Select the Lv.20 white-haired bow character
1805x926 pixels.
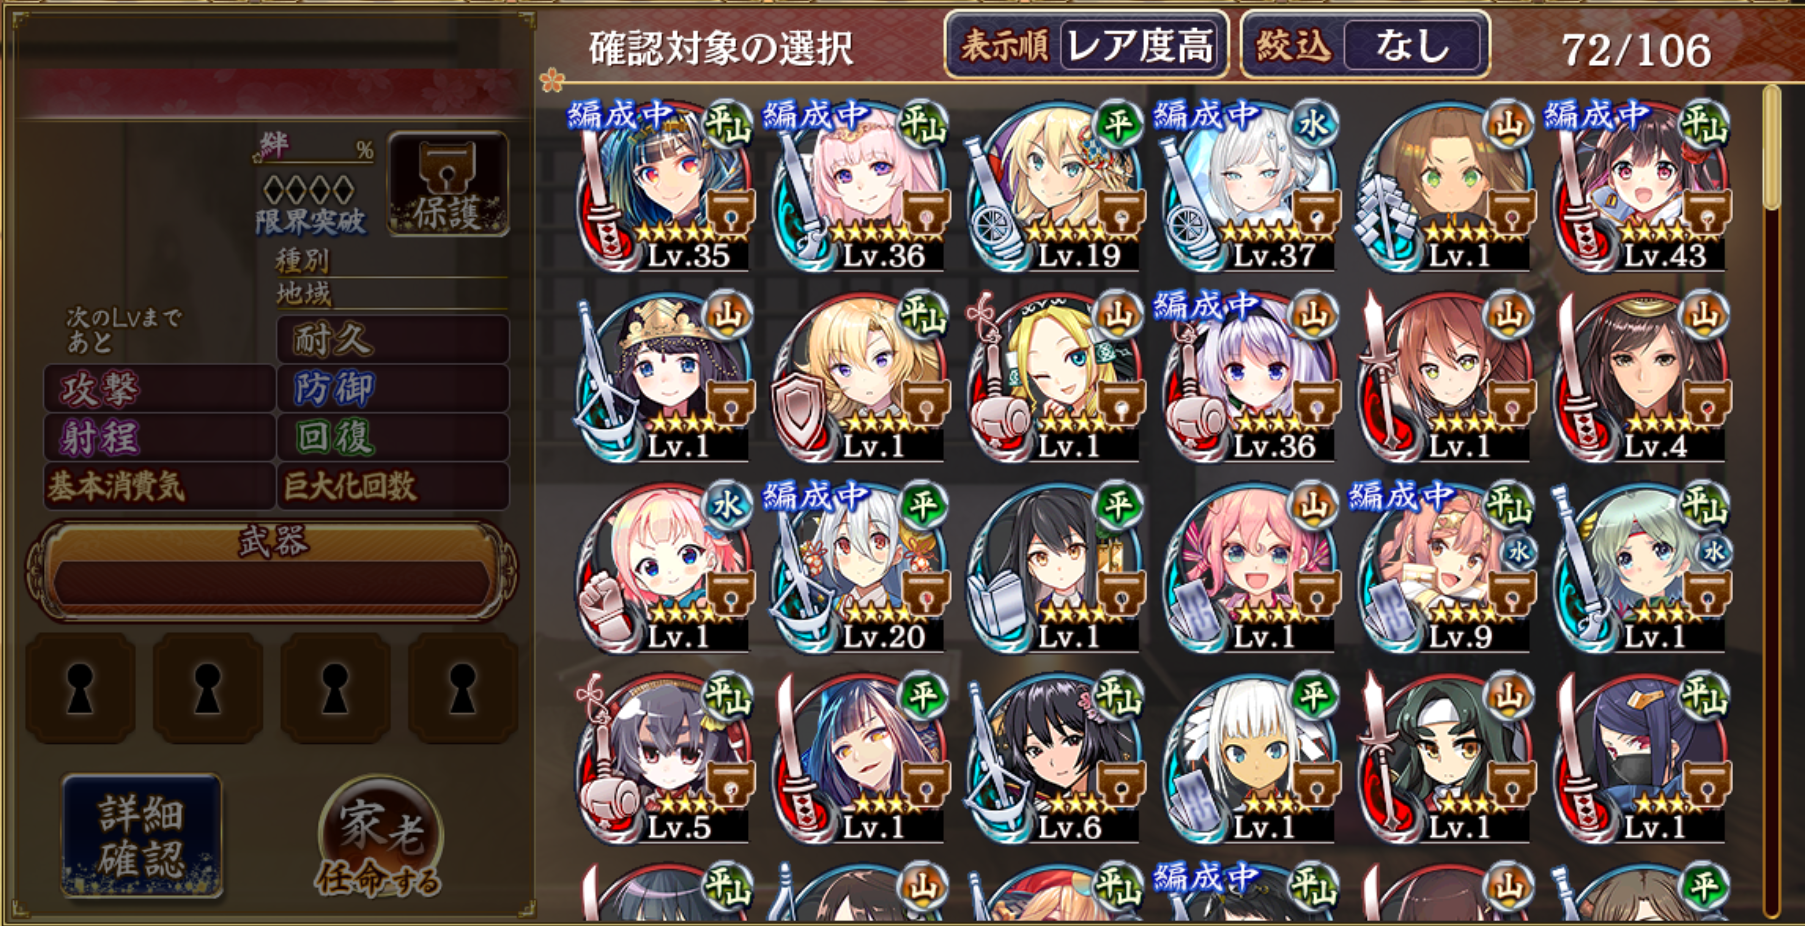[x=858, y=567]
